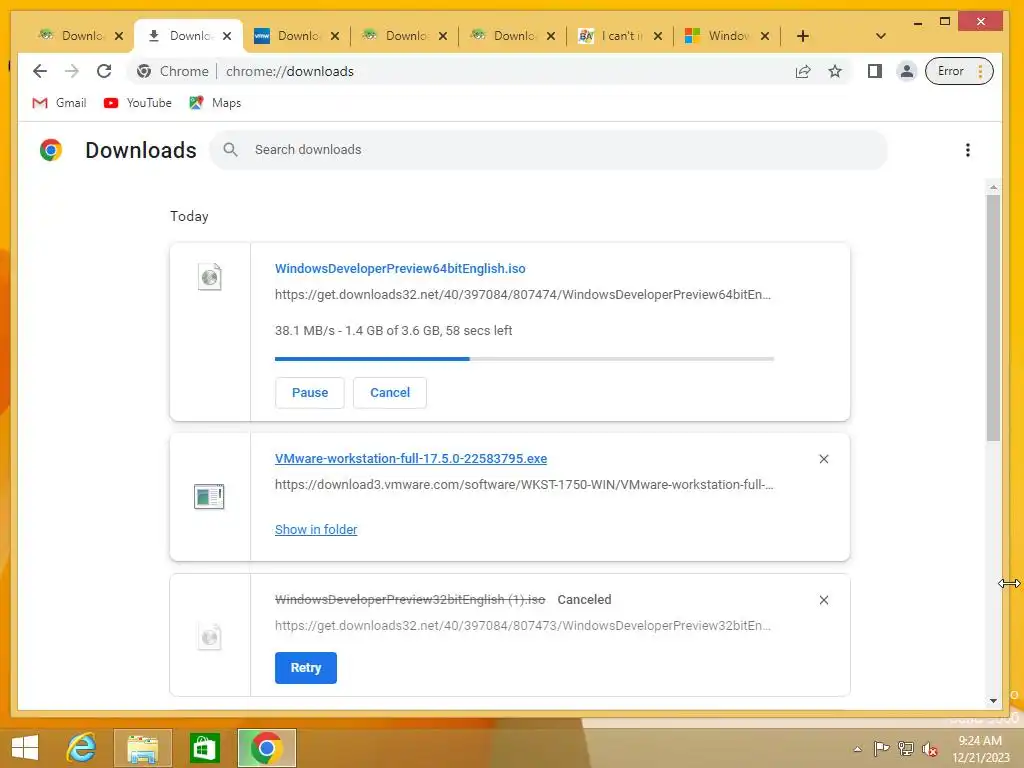Click the VMware source URL text

click(x=524, y=485)
